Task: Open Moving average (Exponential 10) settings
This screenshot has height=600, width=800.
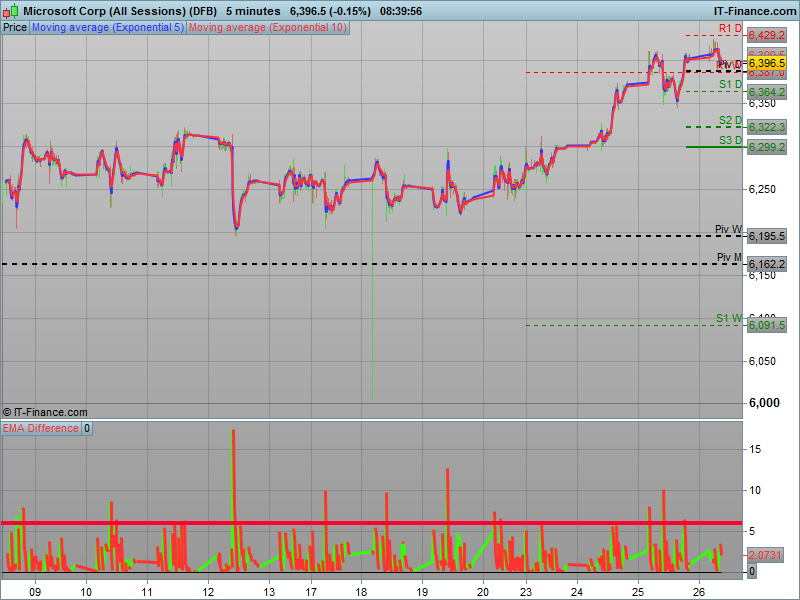Action: tap(268, 28)
